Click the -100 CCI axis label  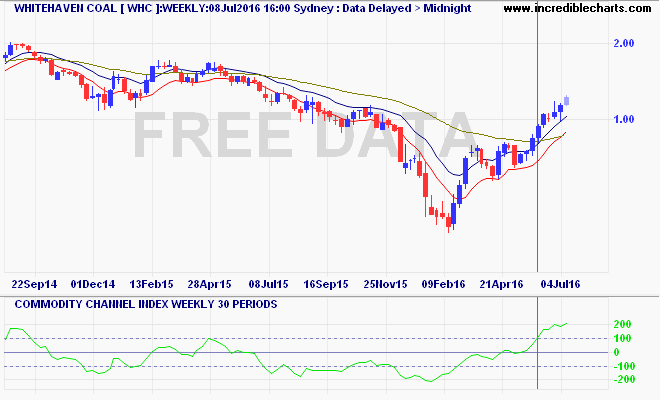pyautogui.click(x=624, y=366)
